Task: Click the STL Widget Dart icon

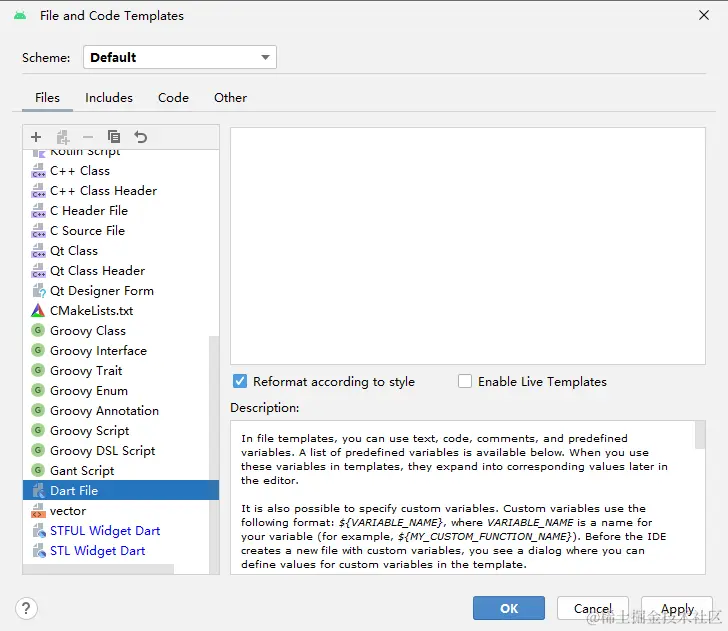Action: [38, 551]
